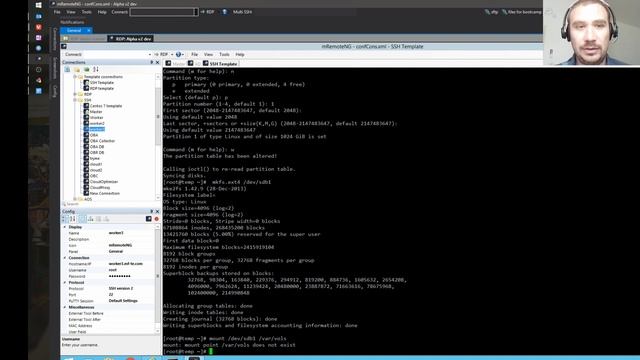
Task: Click the Protocol value SSH version 2
Action: coord(121,289)
